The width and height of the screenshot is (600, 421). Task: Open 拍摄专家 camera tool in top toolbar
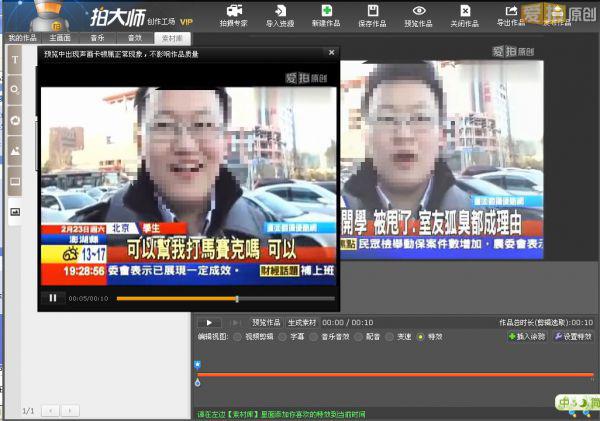click(234, 16)
